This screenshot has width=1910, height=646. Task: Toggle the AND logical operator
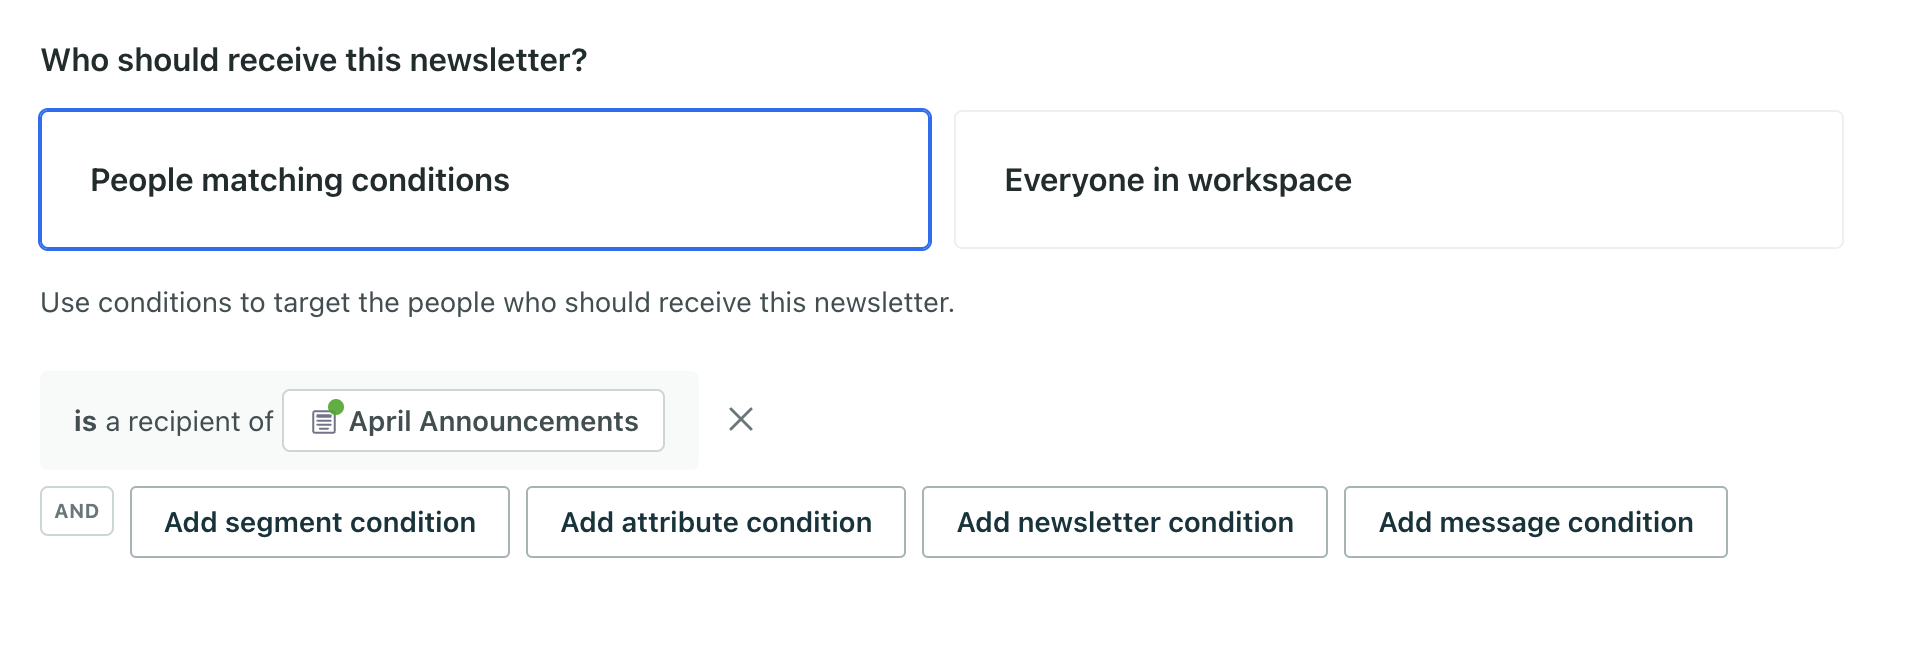(x=77, y=511)
